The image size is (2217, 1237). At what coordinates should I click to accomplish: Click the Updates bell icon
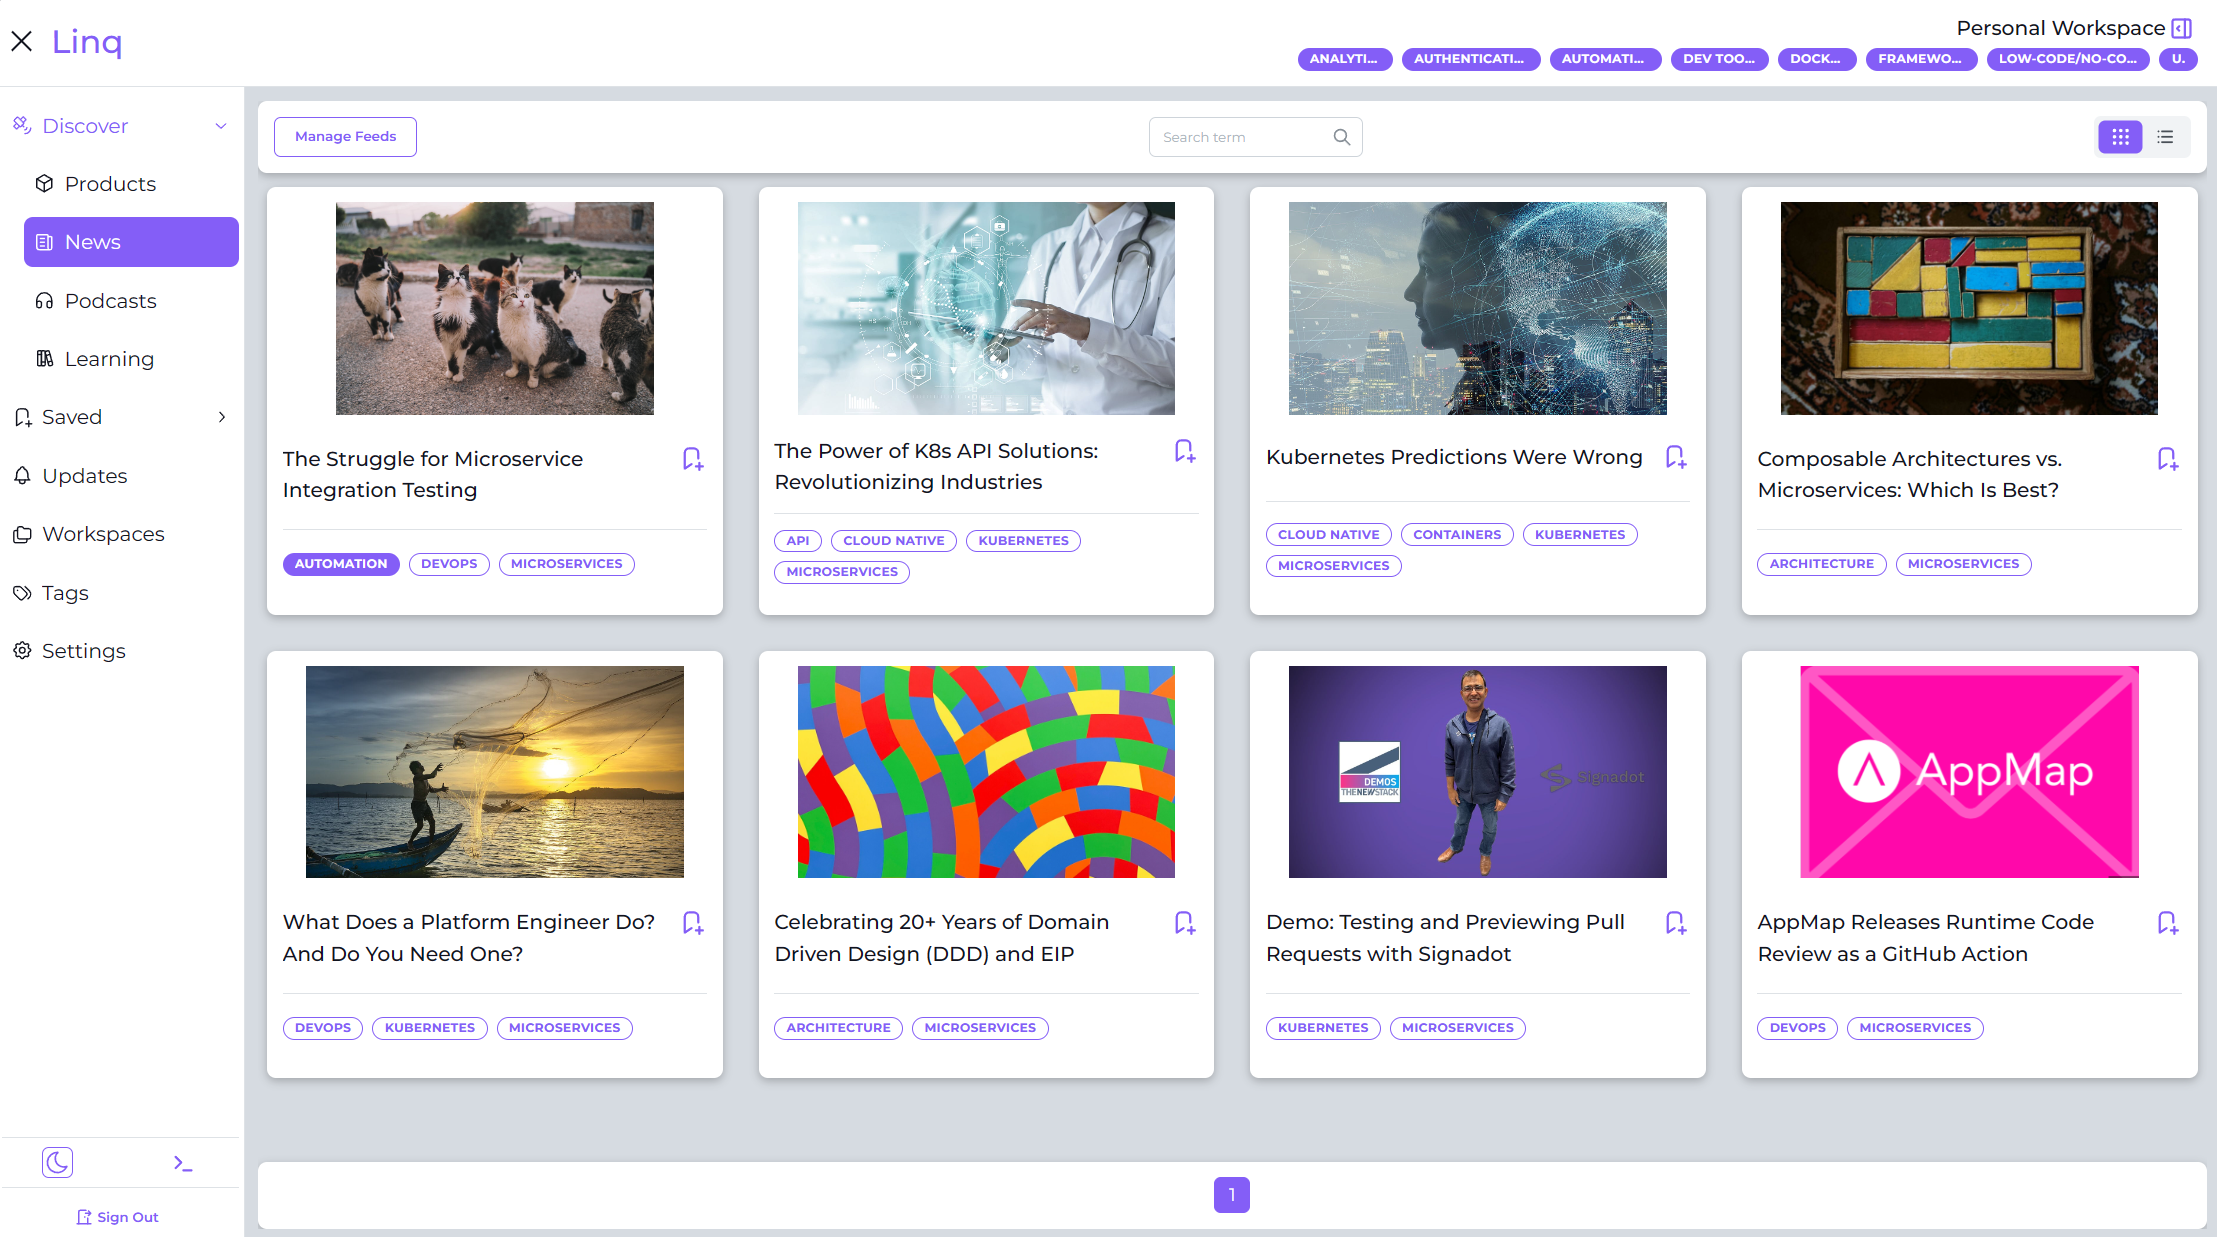click(23, 475)
